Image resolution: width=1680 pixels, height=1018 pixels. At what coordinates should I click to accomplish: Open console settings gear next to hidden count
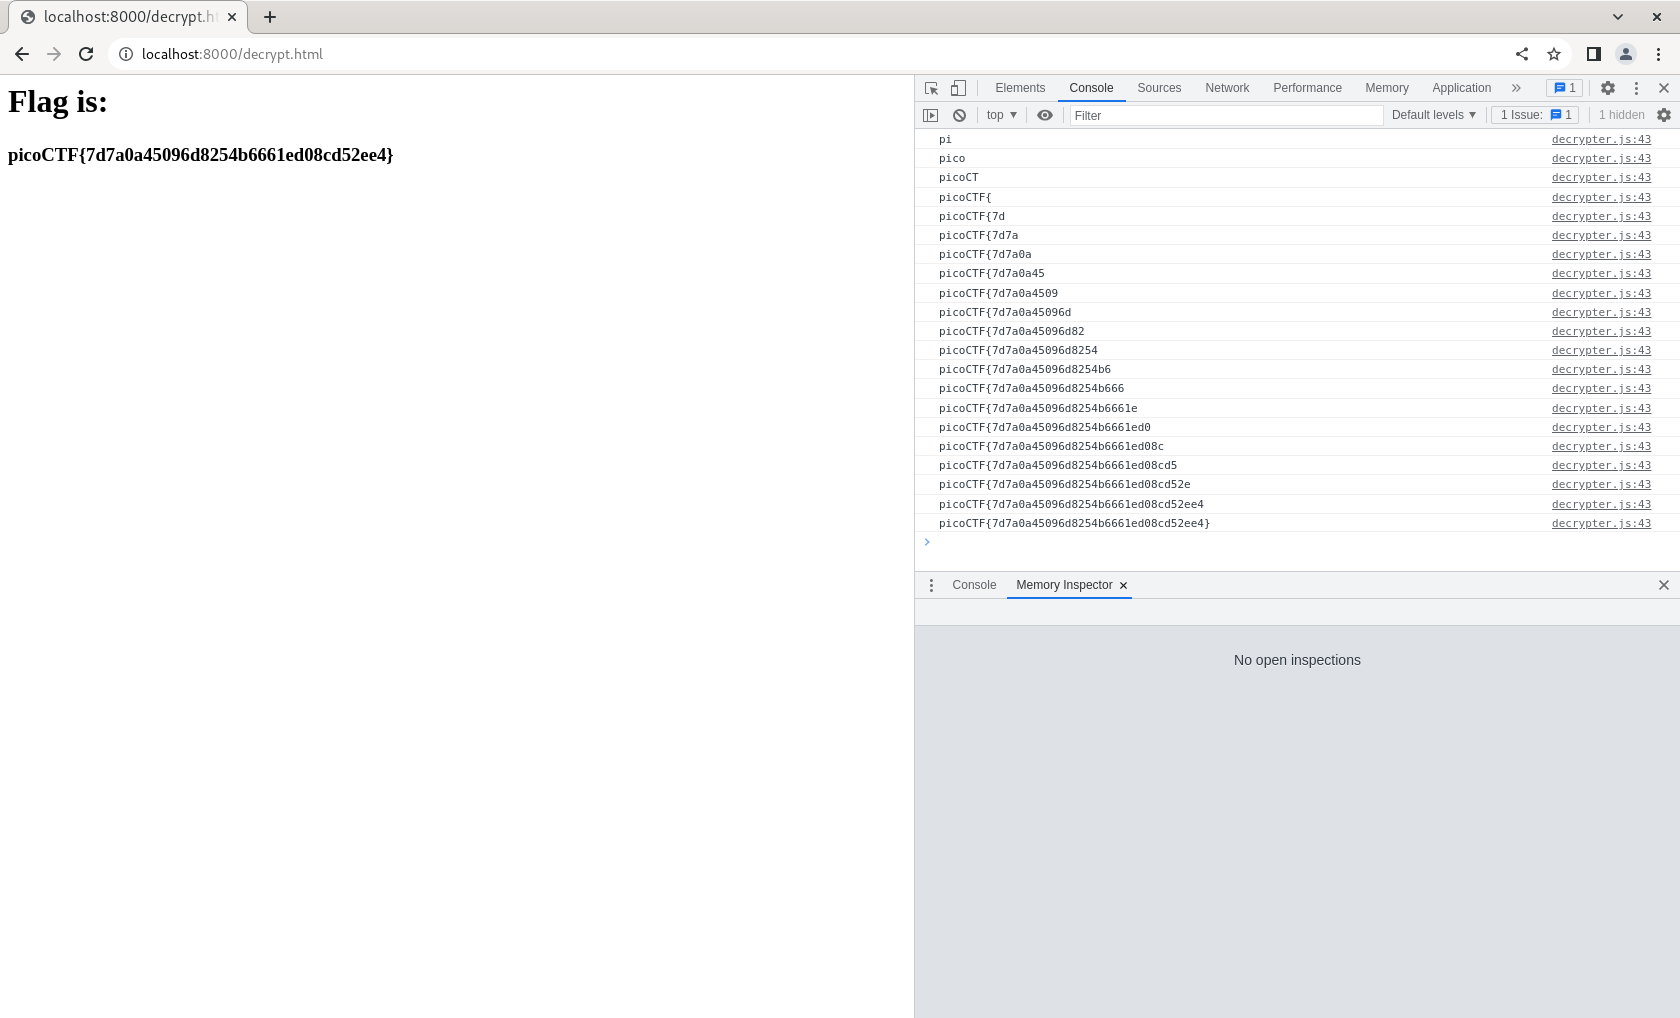click(1664, 115)
